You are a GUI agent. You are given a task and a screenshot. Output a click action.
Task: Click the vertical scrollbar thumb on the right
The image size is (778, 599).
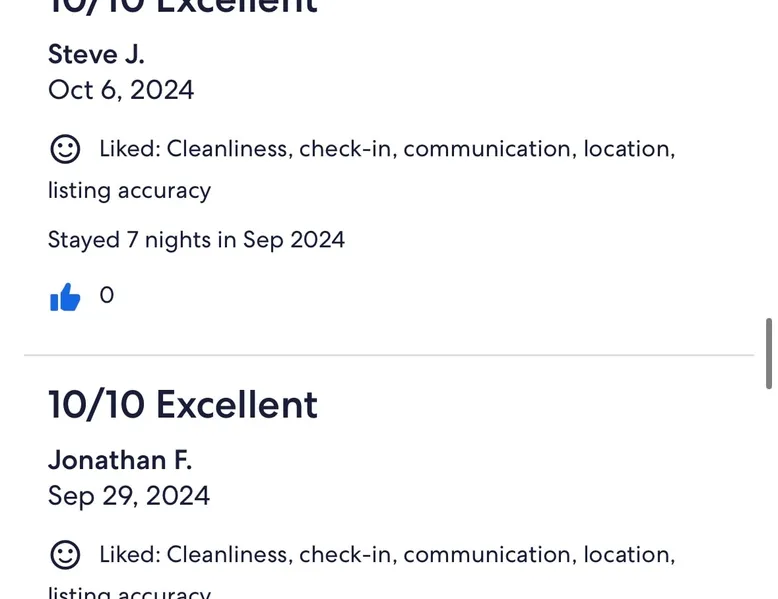(x=768, y=352)
